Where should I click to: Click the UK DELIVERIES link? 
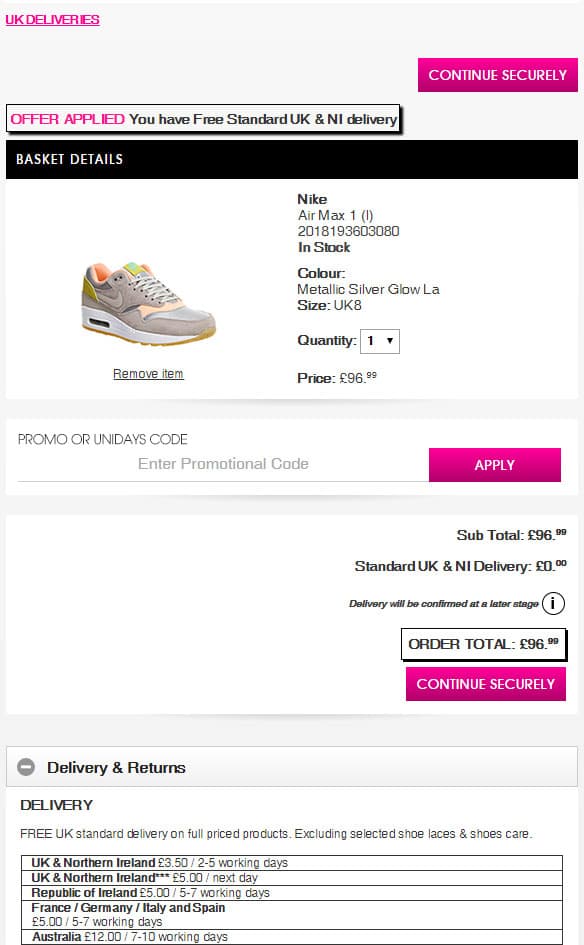[52, 19]
